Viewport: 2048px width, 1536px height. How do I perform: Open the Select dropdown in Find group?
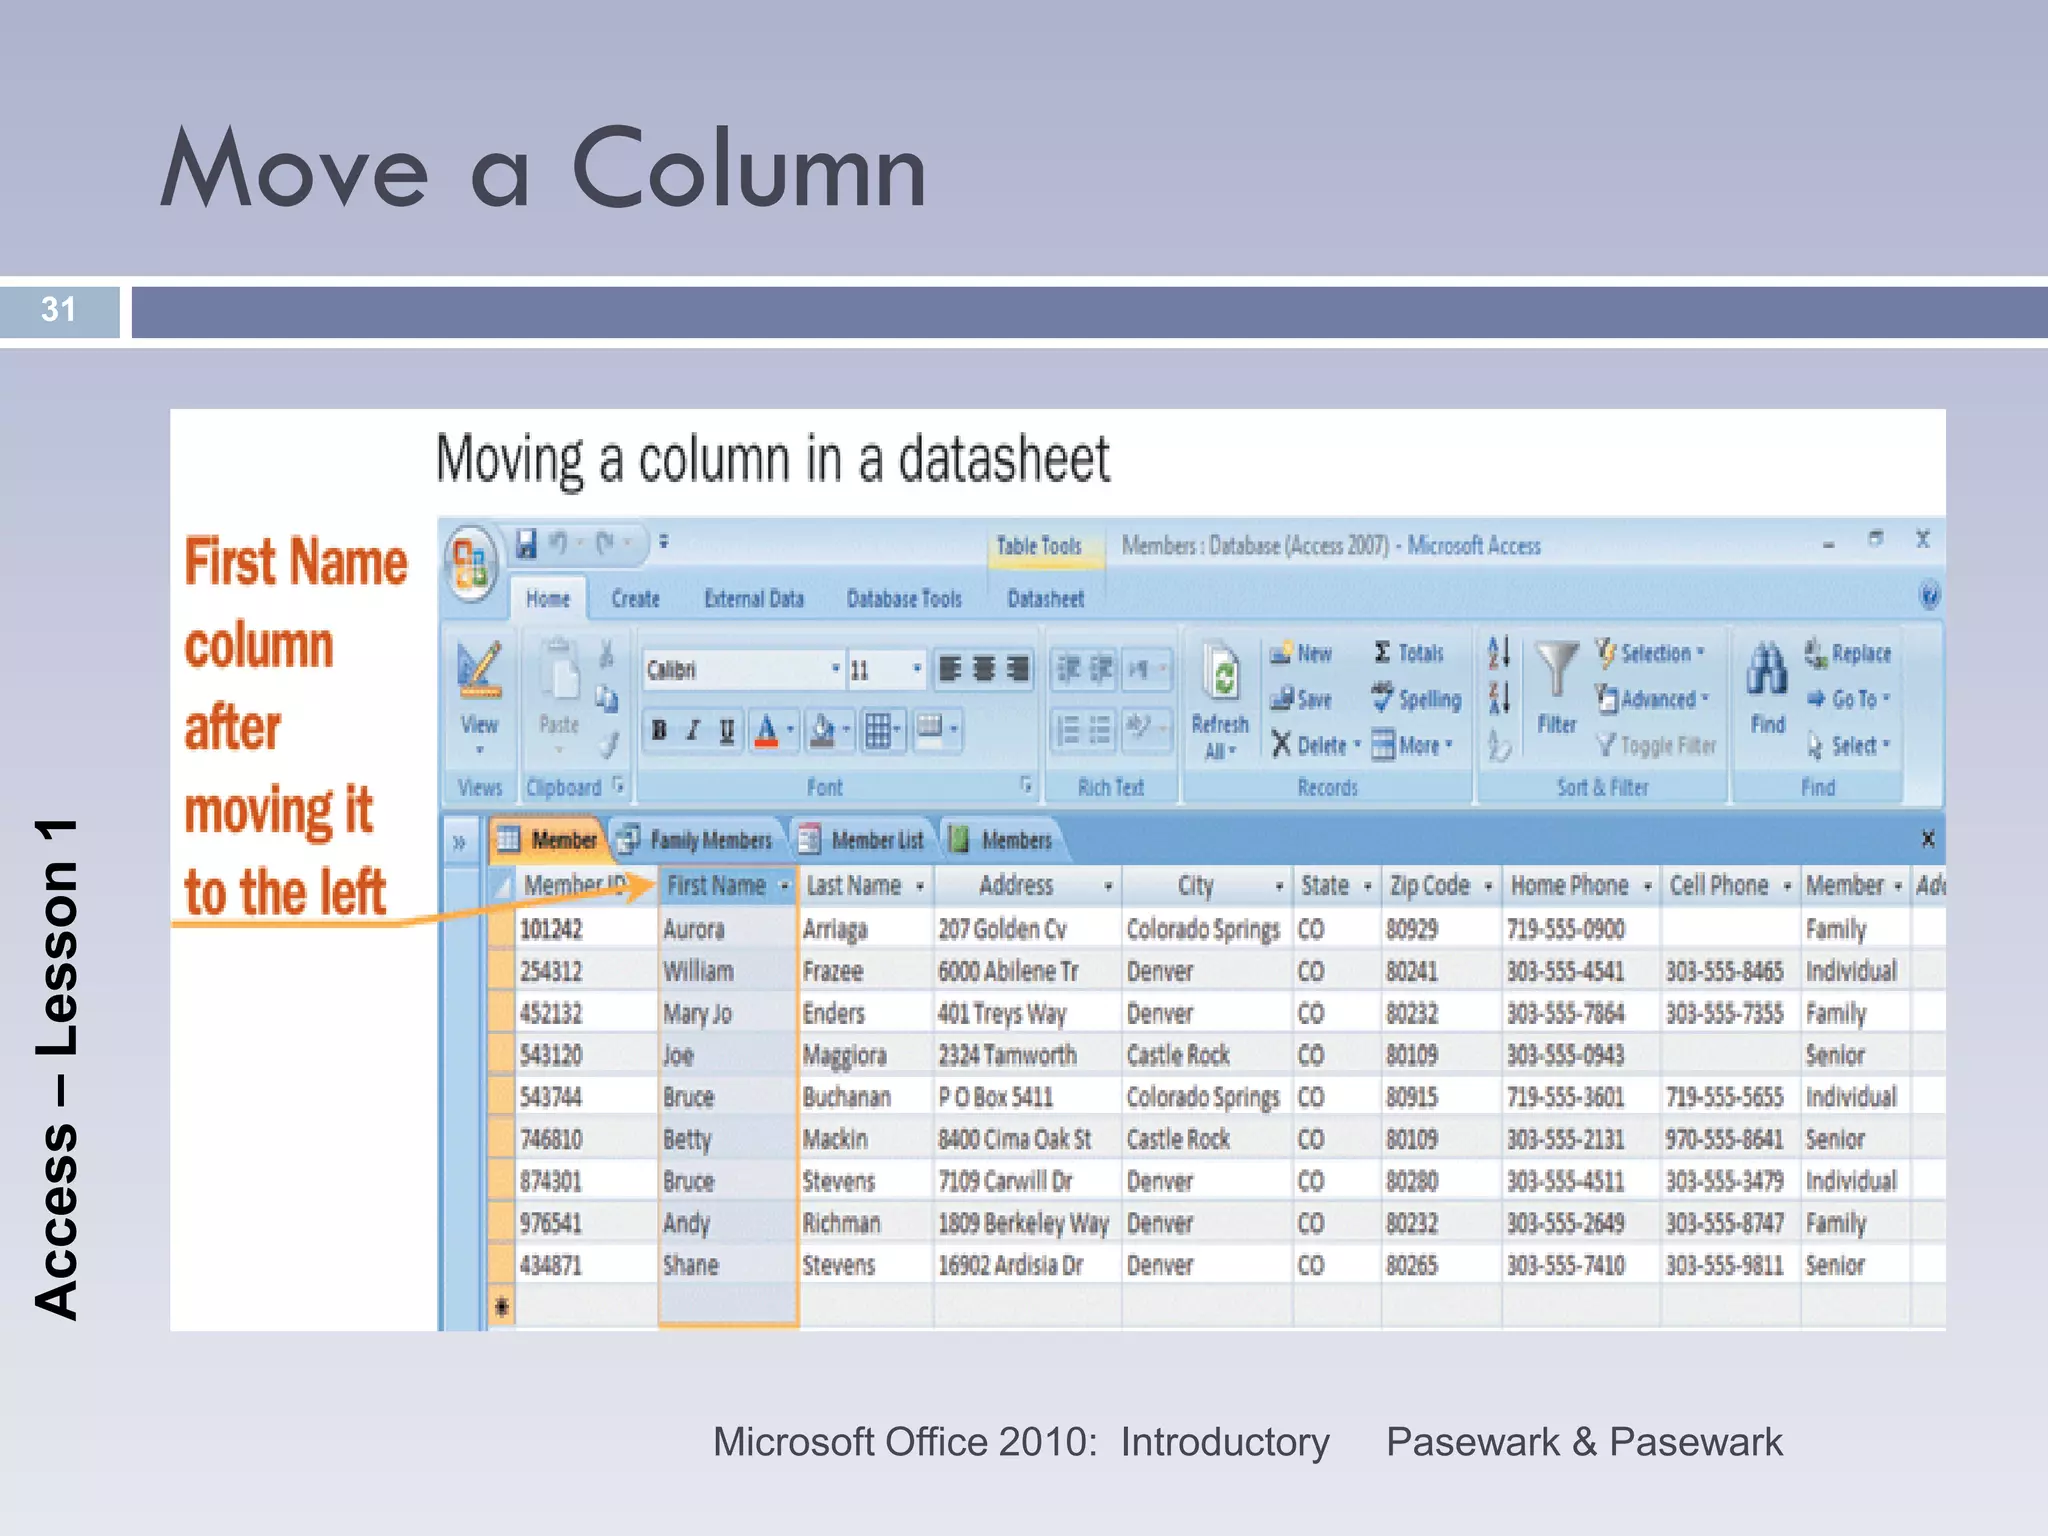pyautogui.click(x=1848, y=745)
